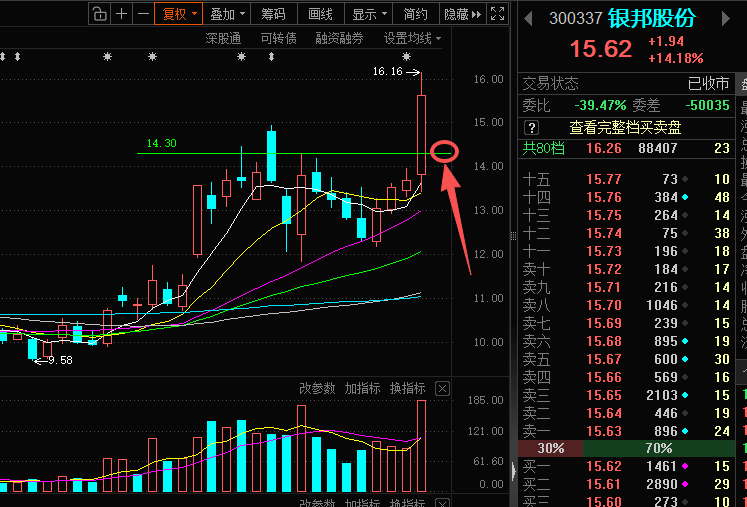747x507 pixels.
Task: Click the tallest volume bar at right
Action: (x=422, y=446)
